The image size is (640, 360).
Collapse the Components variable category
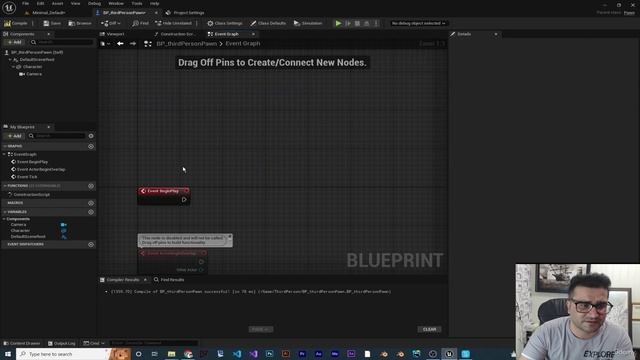point(4,219)
